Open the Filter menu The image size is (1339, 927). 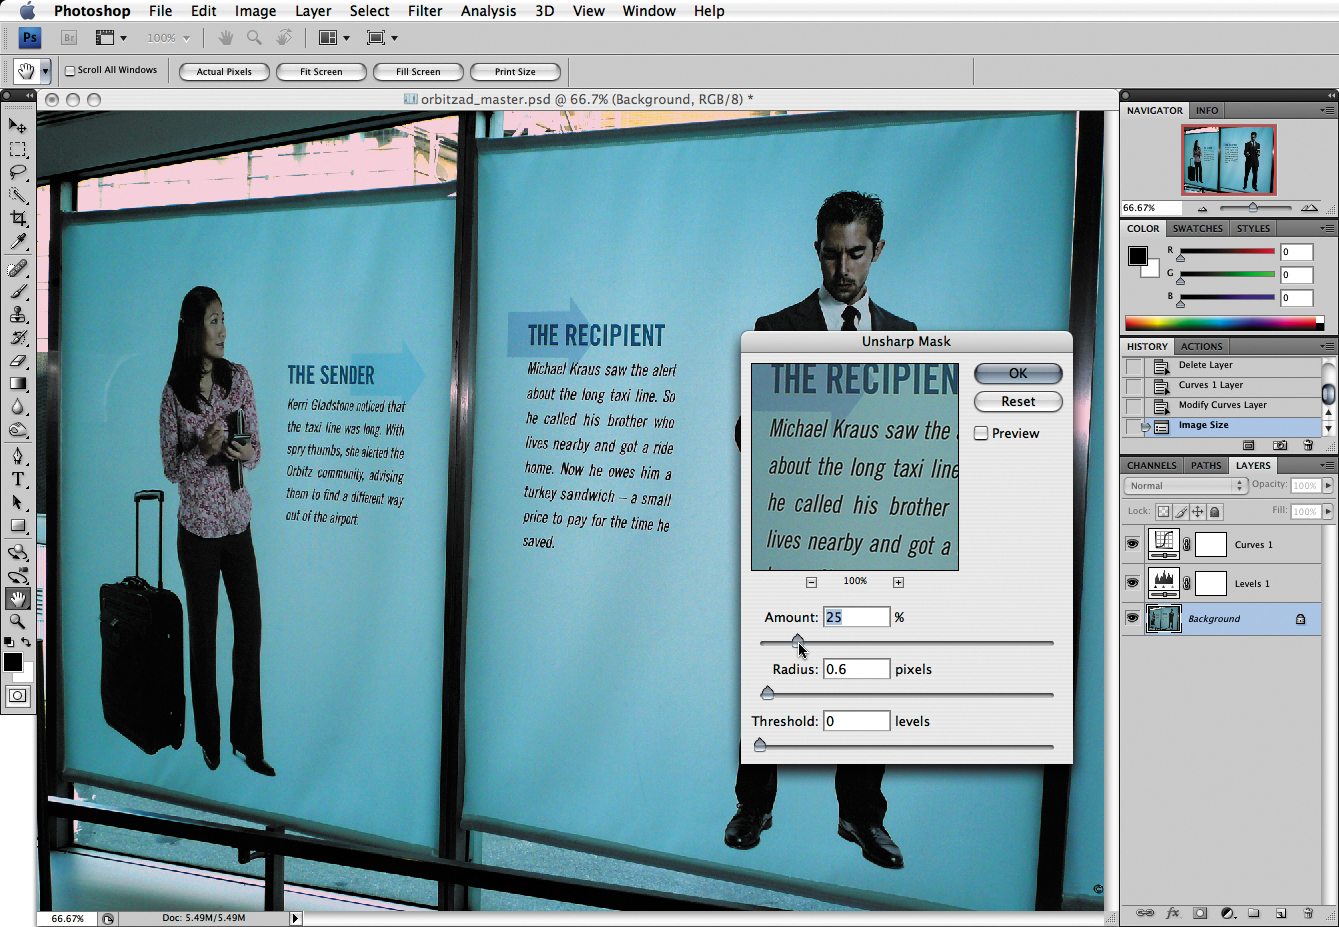click(425, 11)
